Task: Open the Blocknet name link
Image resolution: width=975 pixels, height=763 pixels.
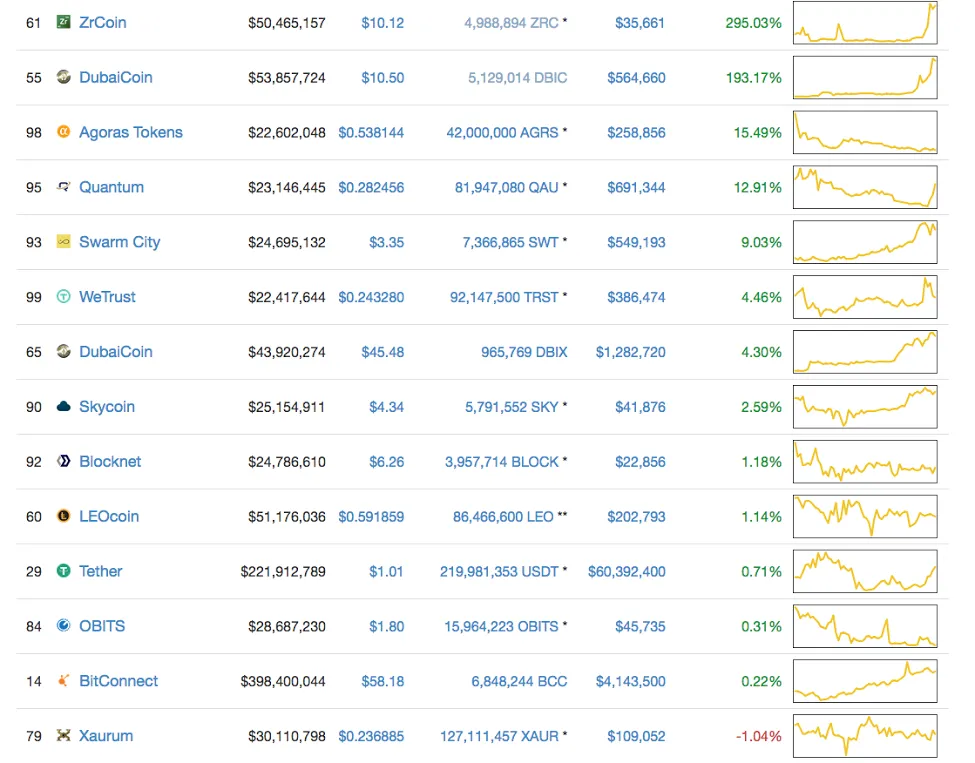Action: pos(110,461)
